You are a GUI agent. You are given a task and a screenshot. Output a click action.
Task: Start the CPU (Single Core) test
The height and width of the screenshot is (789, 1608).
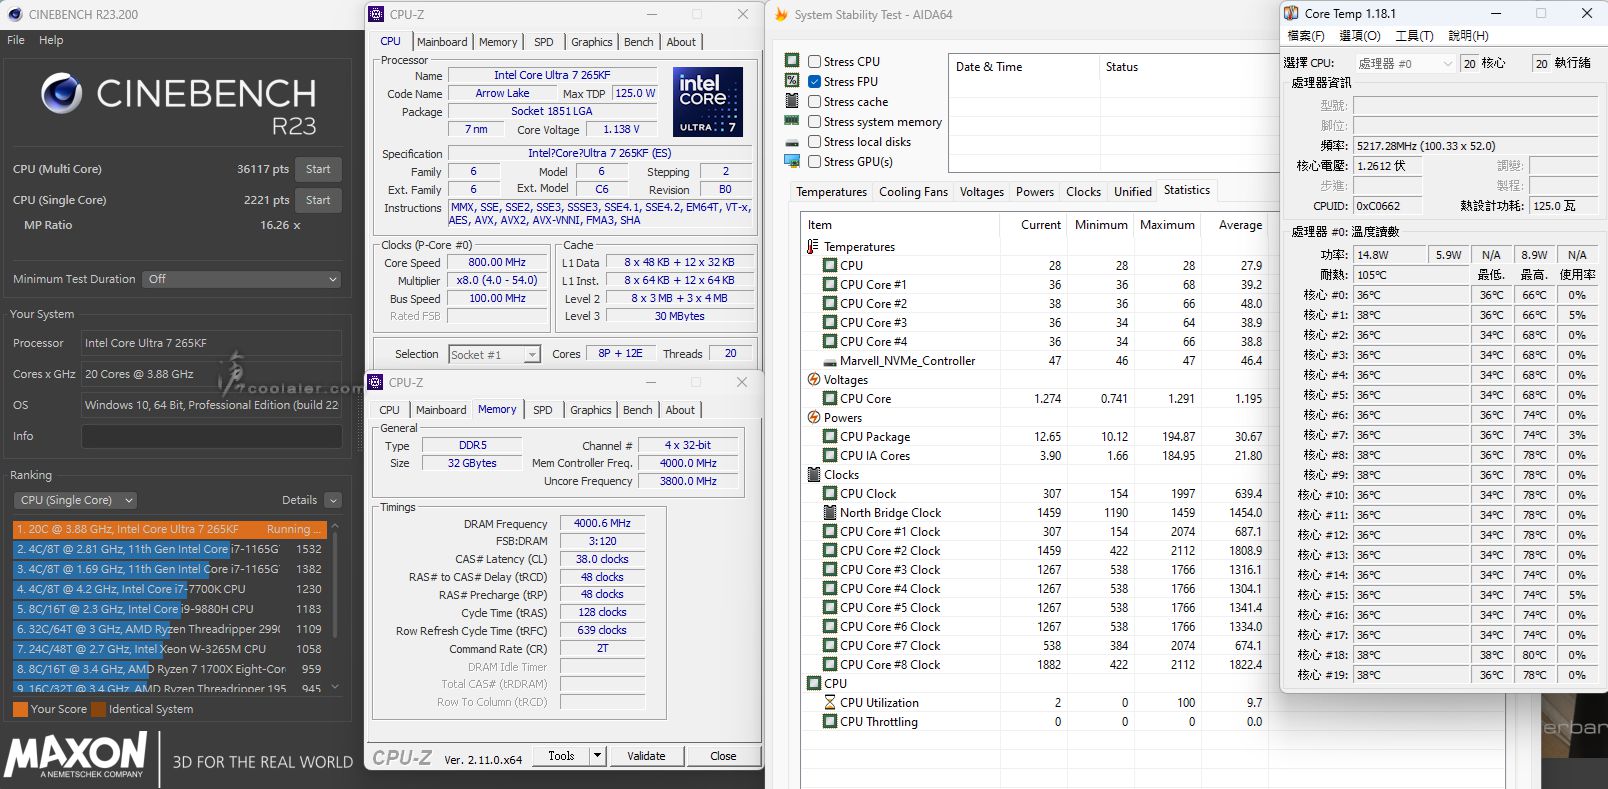point(318,200)
